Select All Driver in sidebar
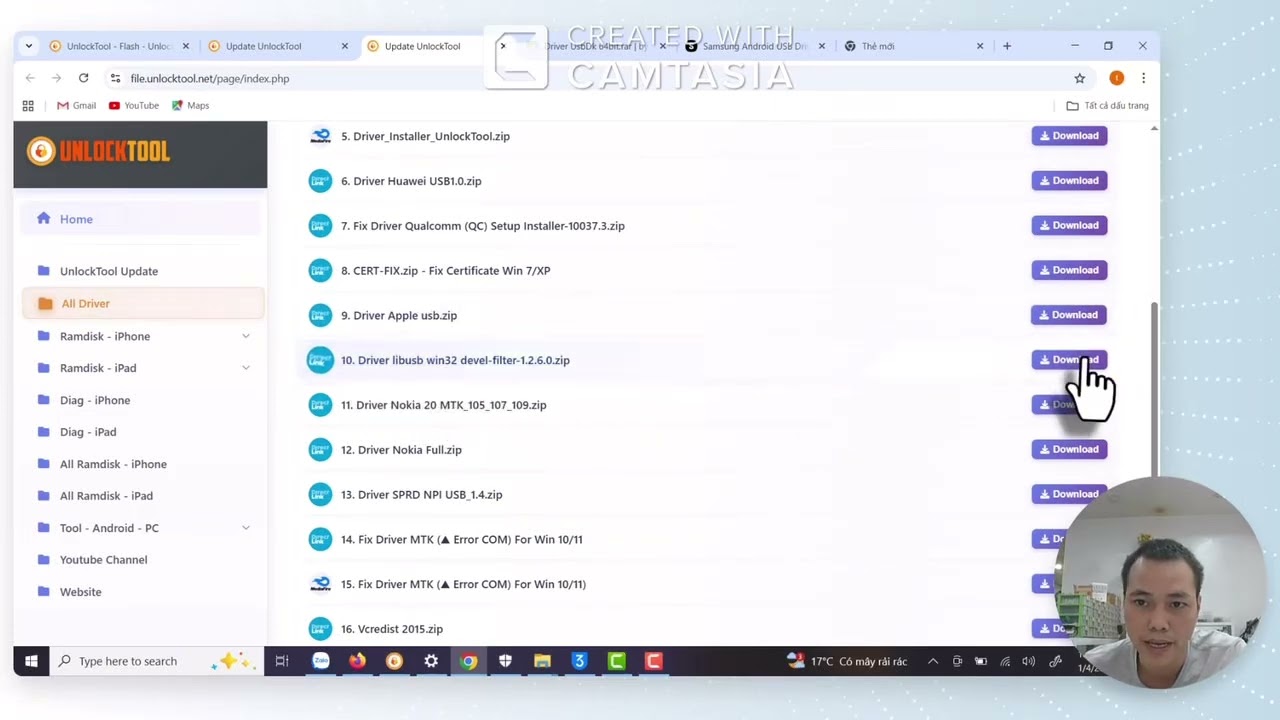 coord(143,303)
